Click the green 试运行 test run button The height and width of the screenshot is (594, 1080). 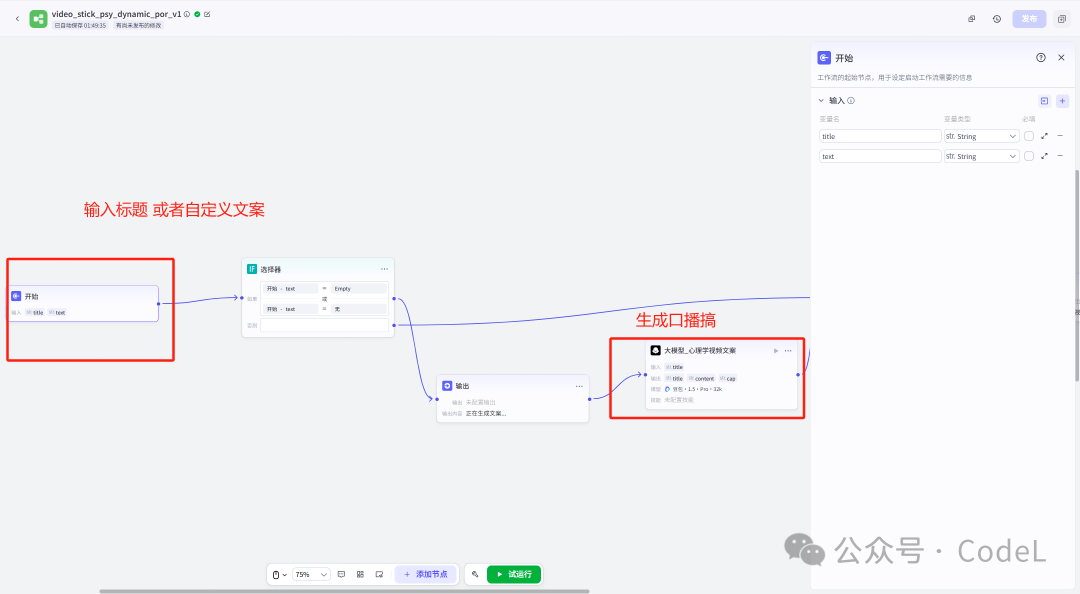tap(514, 574)
